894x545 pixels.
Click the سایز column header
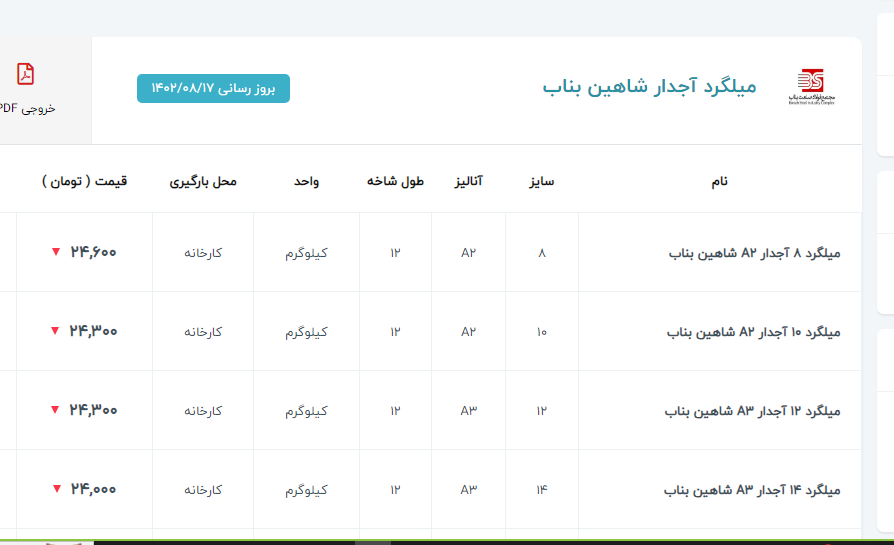tap(541, 181)
